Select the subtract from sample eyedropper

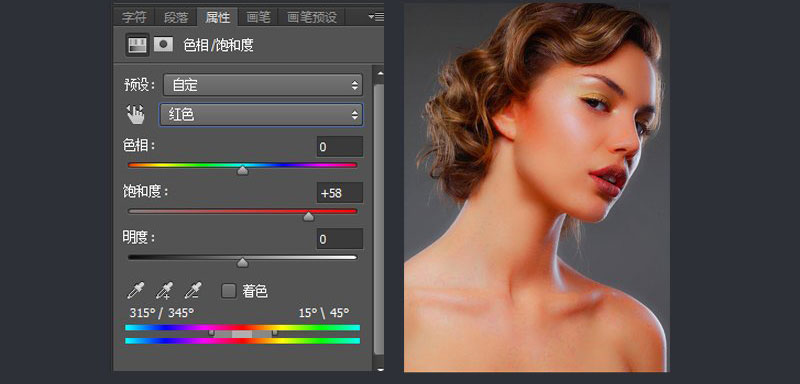(x=193, y=291)
